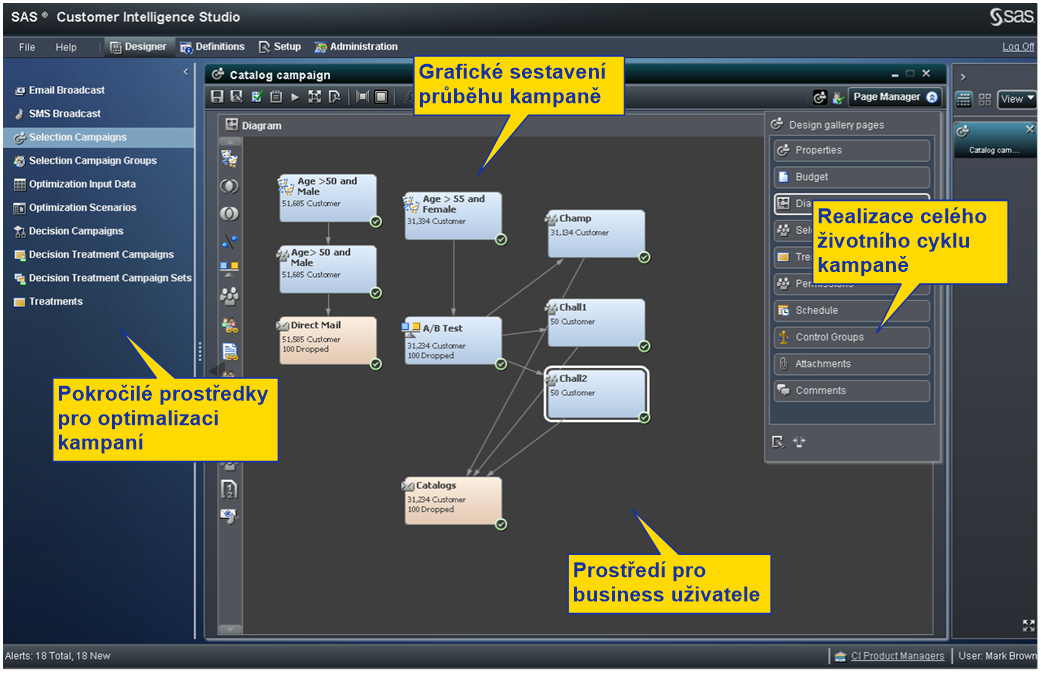Click the clipboard icon in the campaign toolbar

[x=276, y=97]
